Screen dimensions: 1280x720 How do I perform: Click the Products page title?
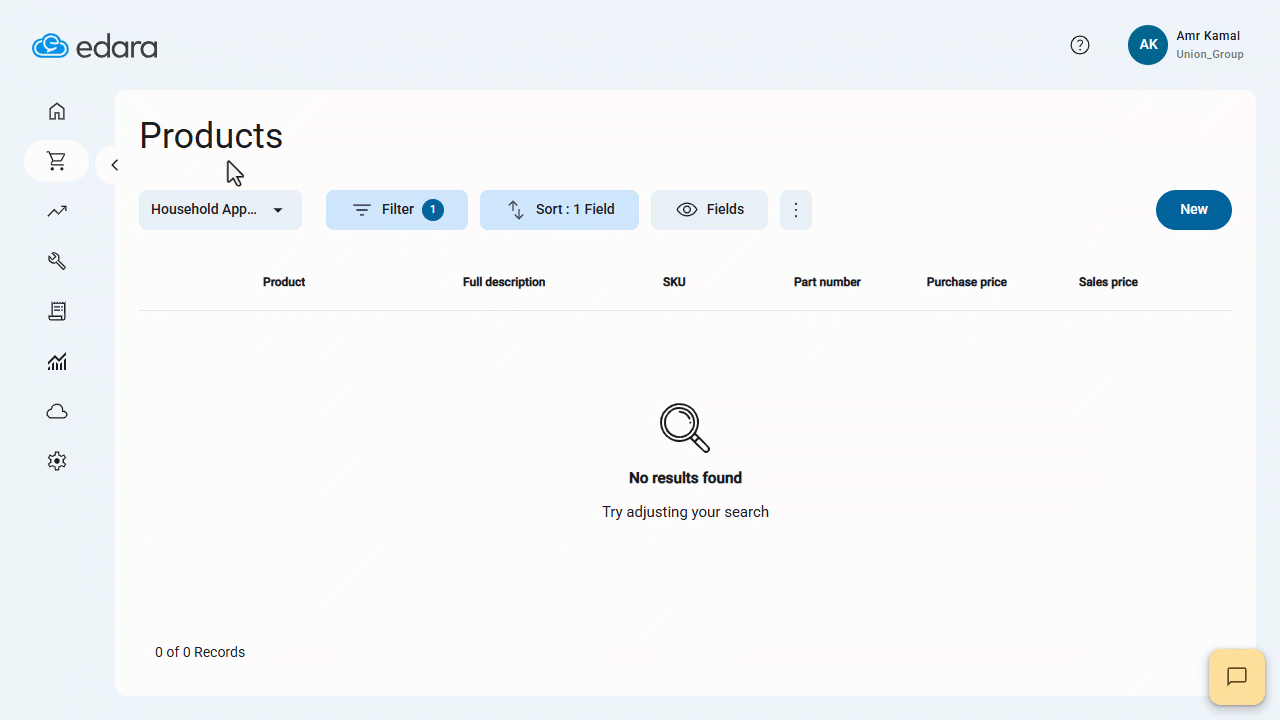[211, 135]
